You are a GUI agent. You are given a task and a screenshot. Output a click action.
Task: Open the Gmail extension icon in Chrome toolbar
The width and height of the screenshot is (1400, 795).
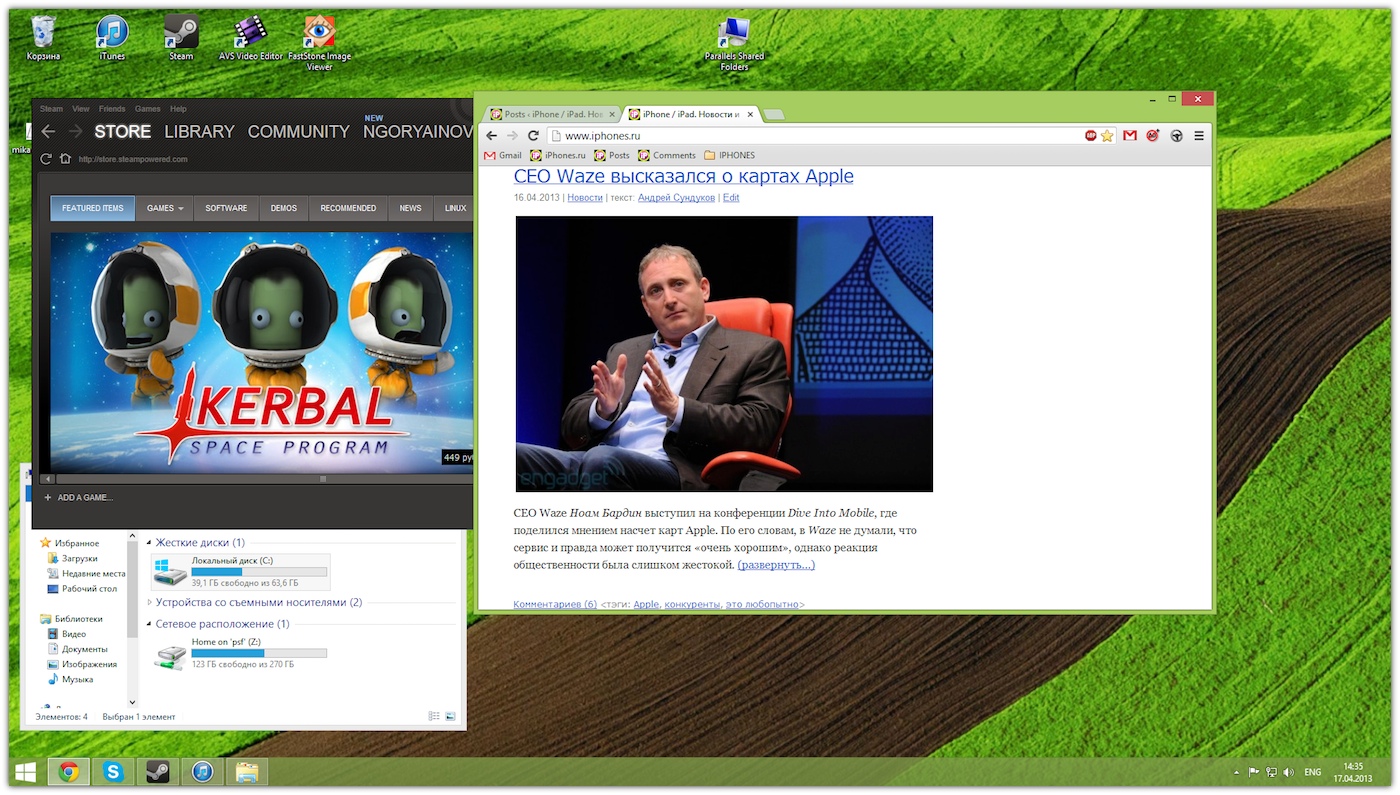1130,136
